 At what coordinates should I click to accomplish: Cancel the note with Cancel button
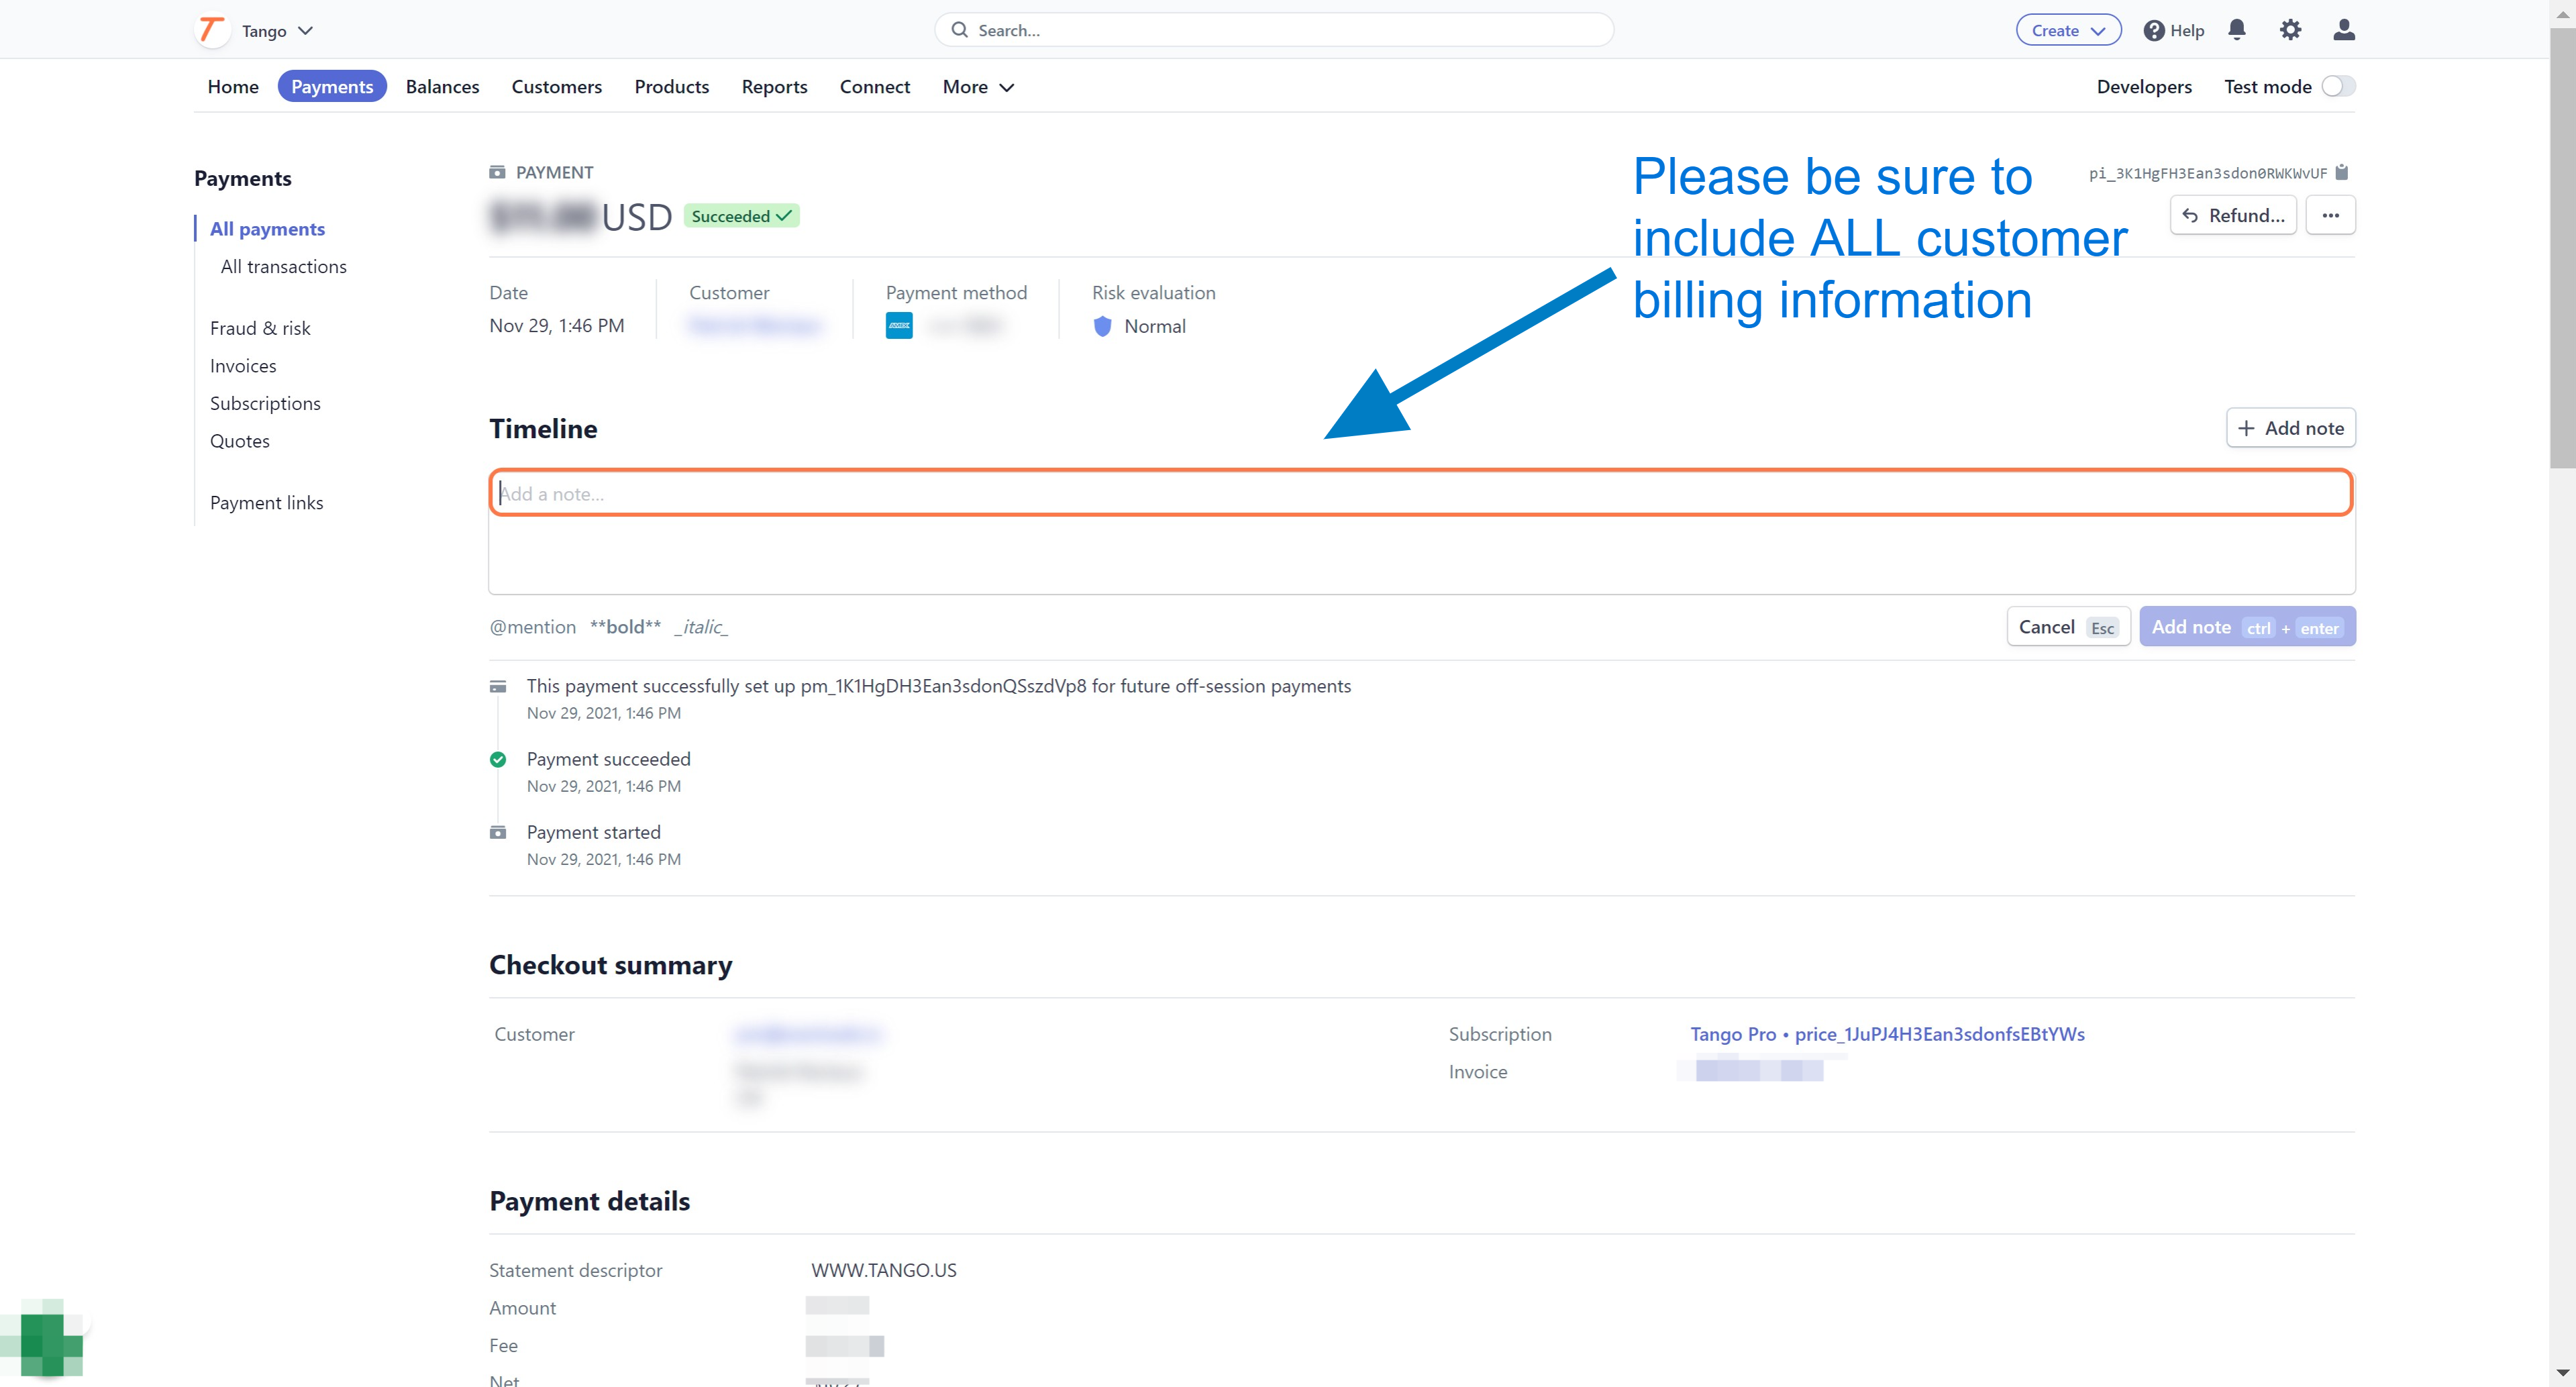tap(2068, 627)
